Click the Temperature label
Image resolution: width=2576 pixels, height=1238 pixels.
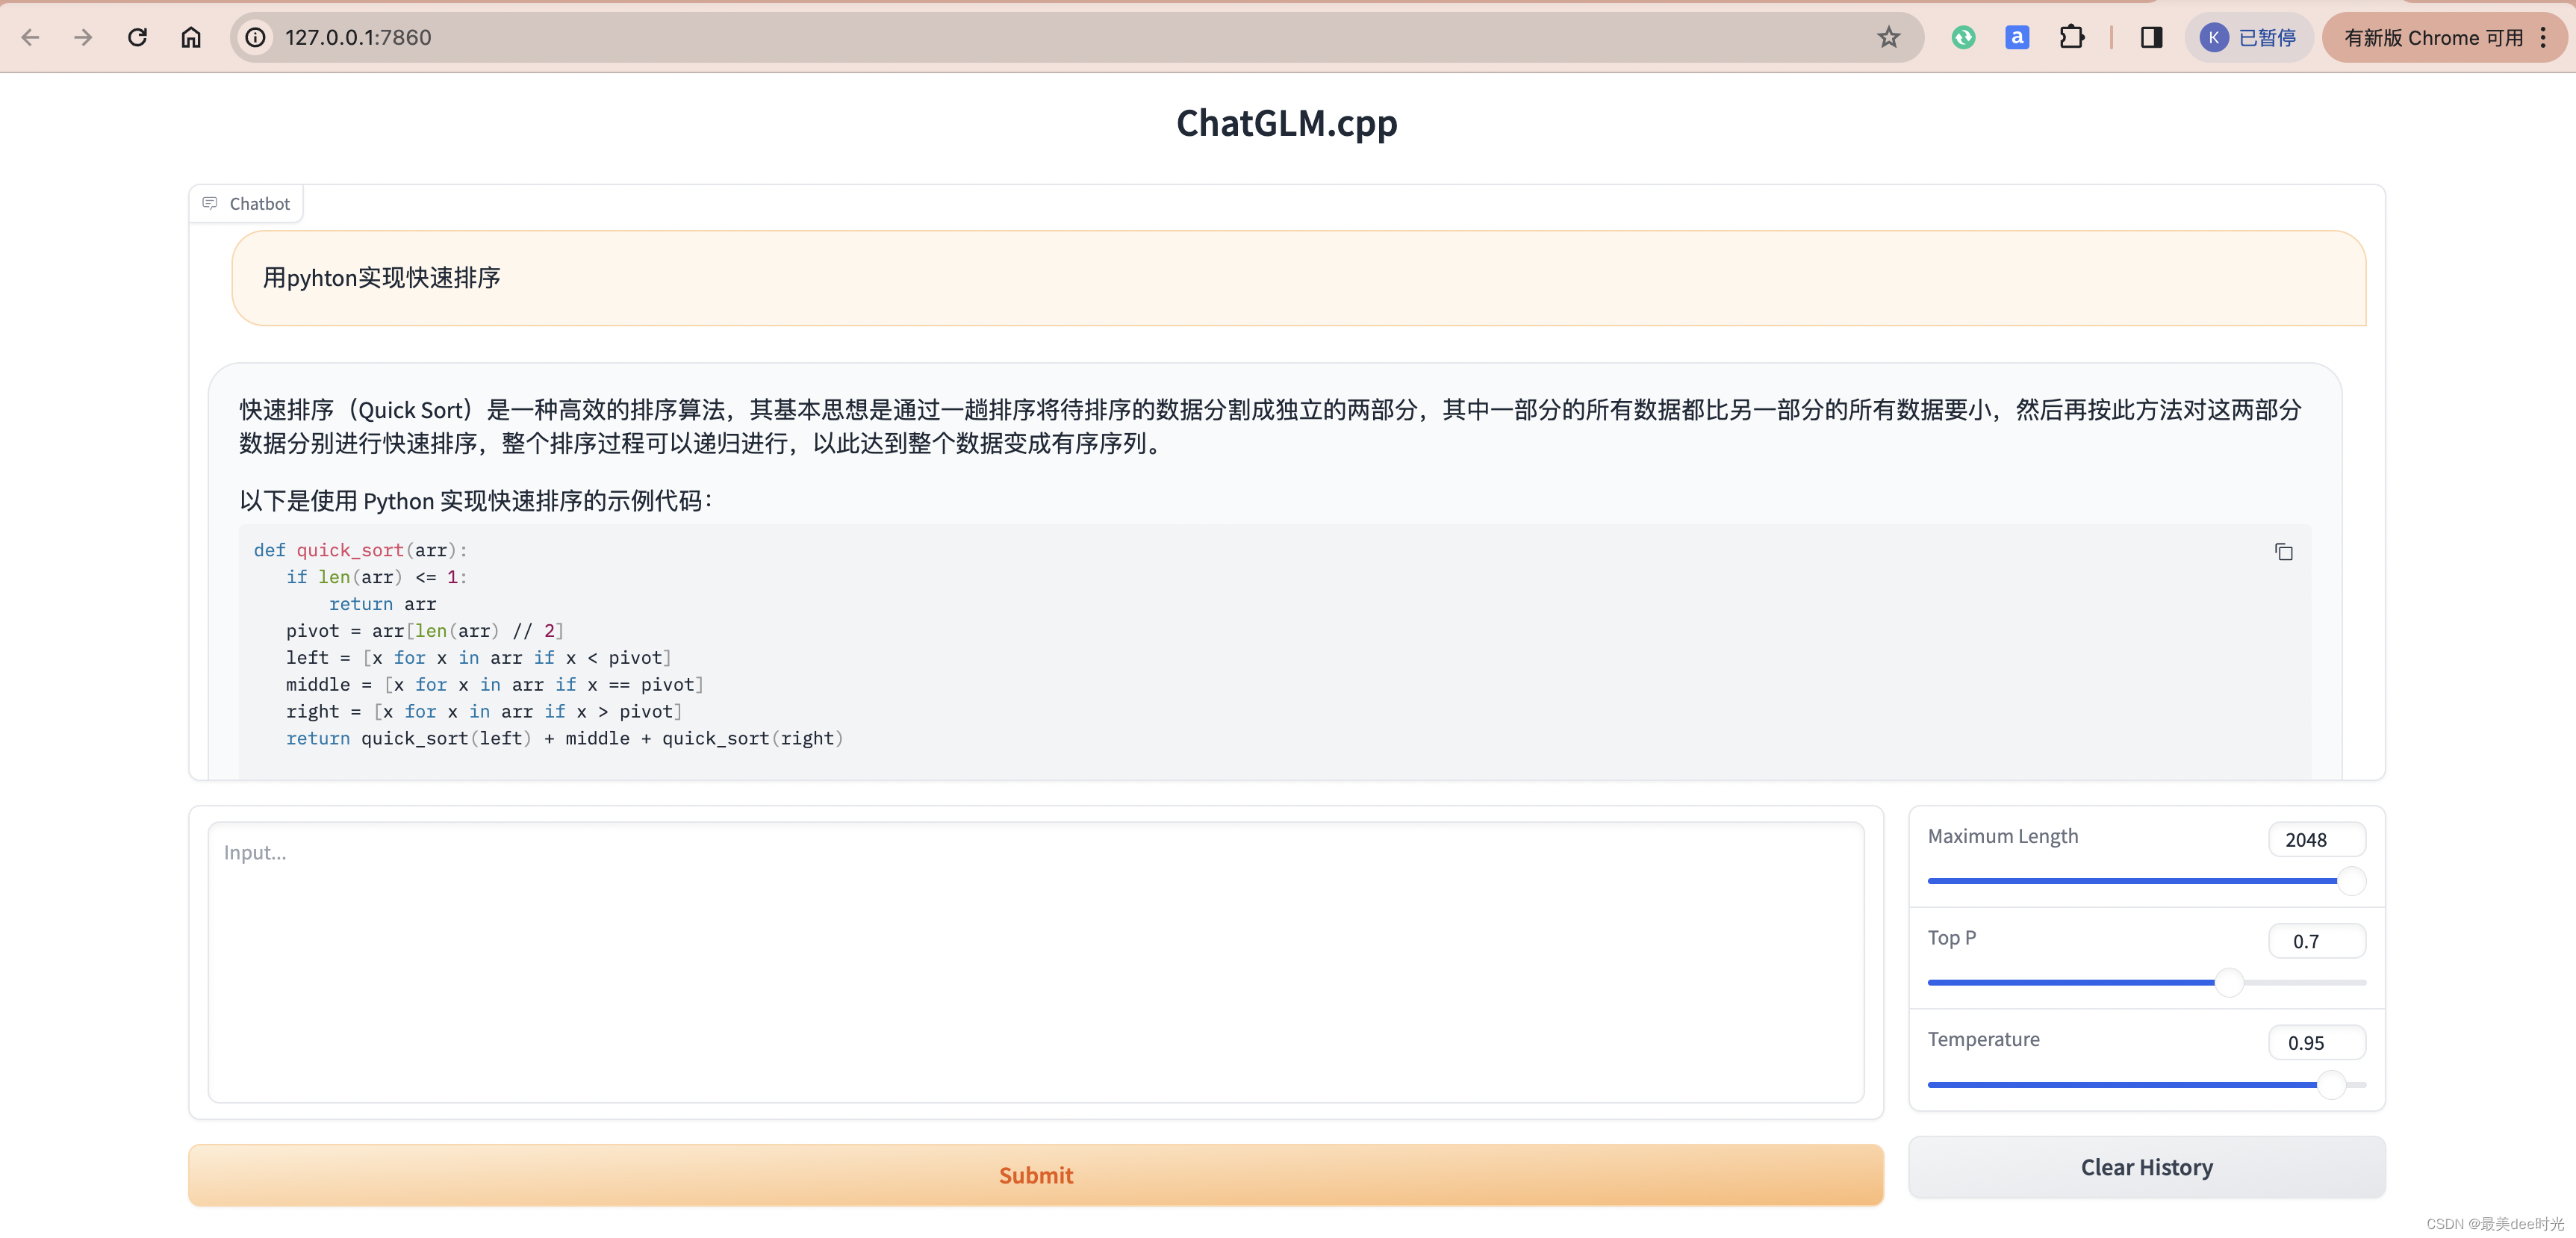click(x=1983, y=1039)
